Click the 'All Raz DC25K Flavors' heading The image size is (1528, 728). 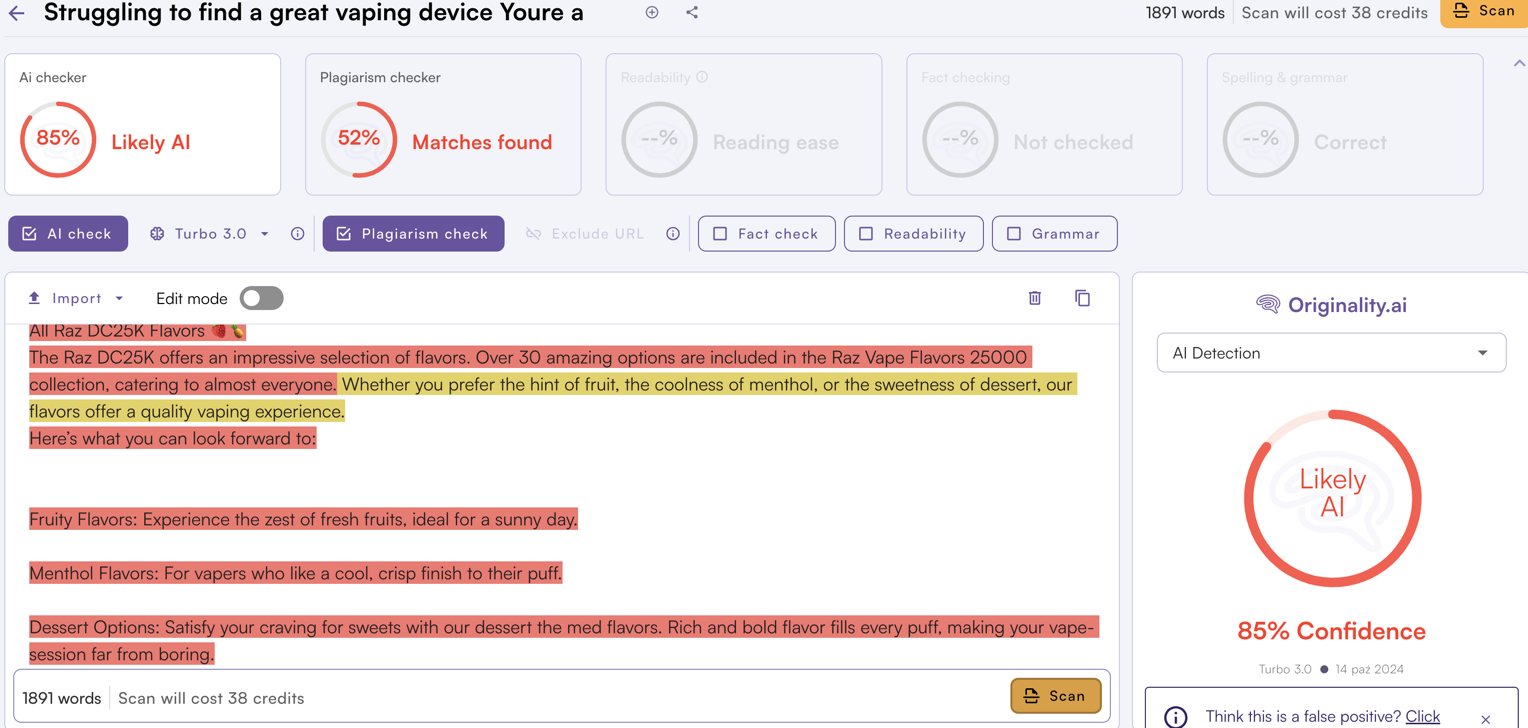click(137, 331)
